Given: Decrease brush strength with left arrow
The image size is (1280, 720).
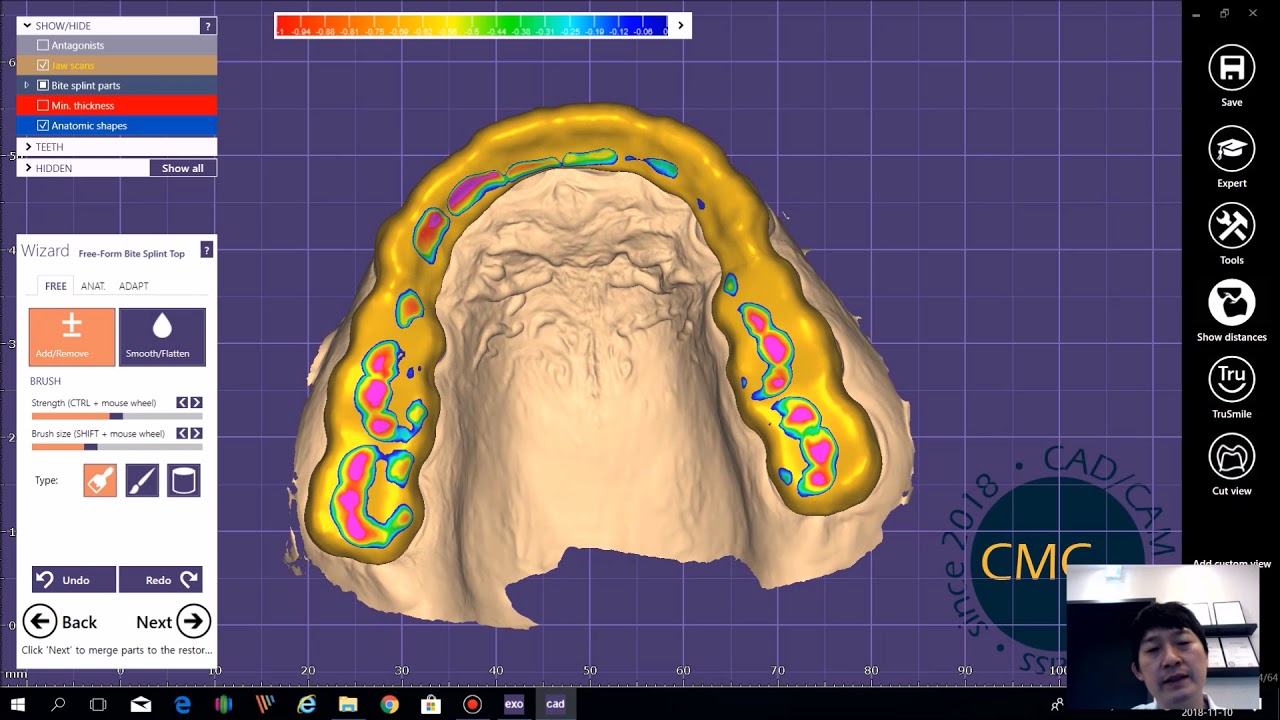Looking at the screenshot, I should click(182, 402).
